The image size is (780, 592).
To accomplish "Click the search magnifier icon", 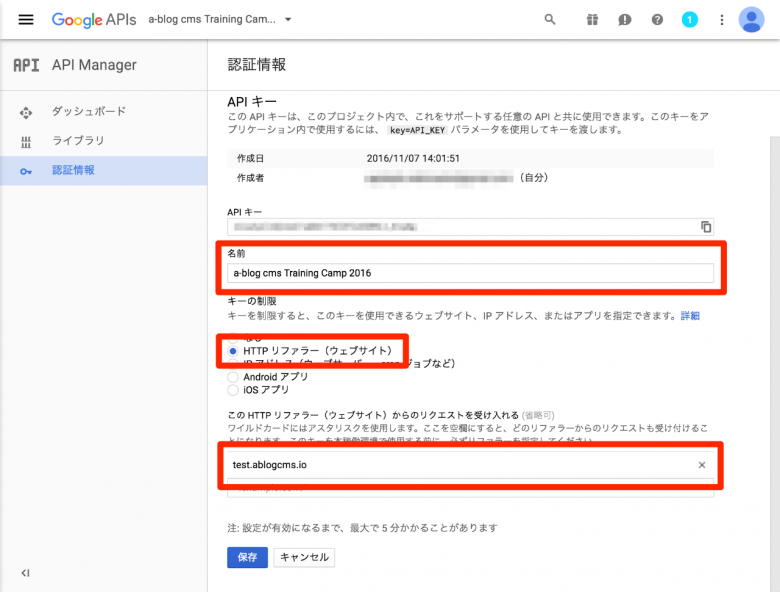I will (x=550, y=19).
